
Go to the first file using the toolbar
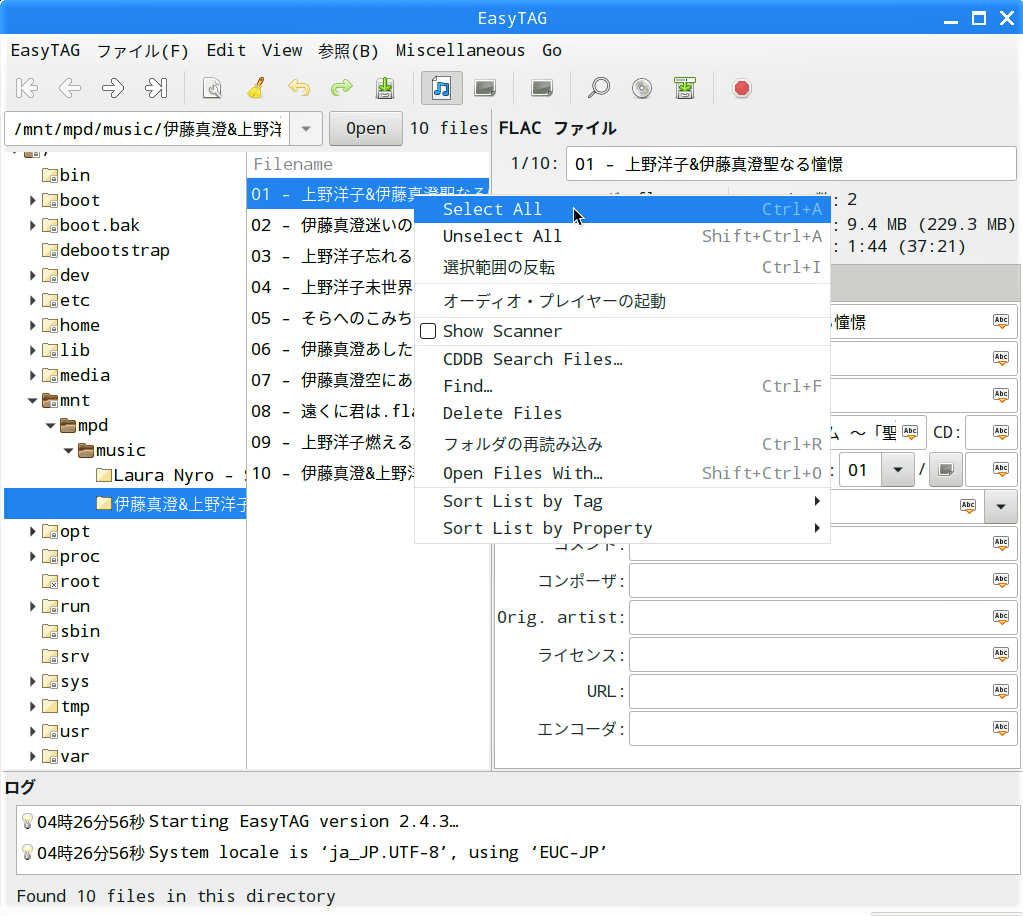point(27,88)
